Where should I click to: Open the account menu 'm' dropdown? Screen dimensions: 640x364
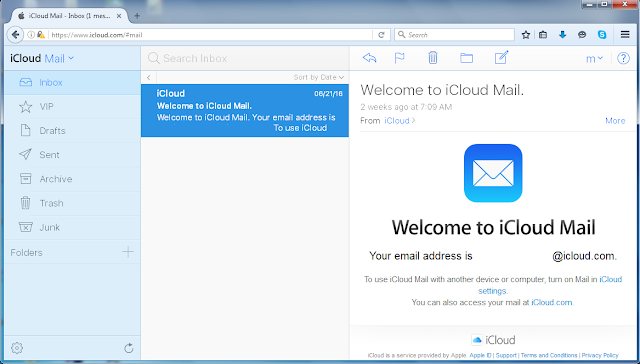click(x=594, y=59)
